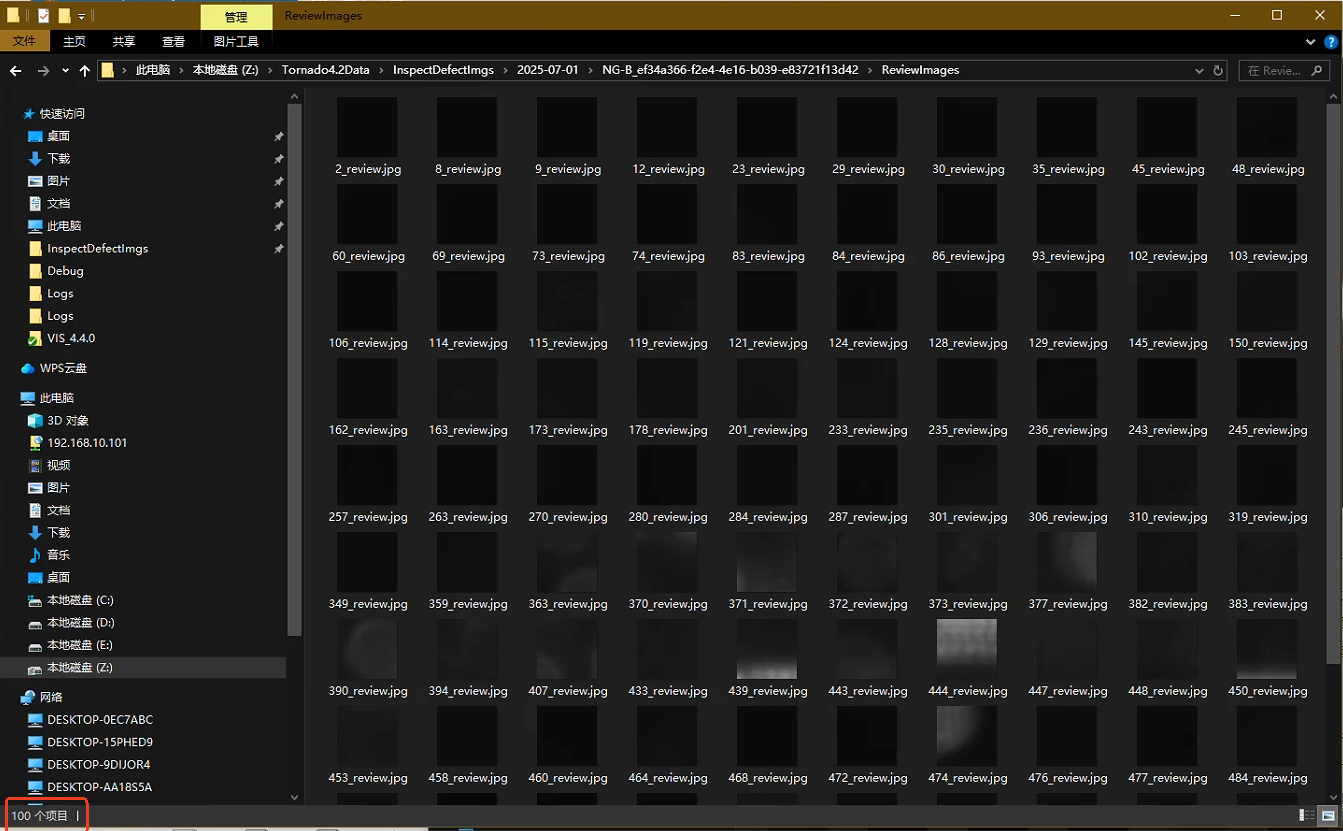Viewport: 1343px width, 831px height.
Task: Click 本地磁盘 (Z:) in the address bar
Action: (225, 70)
